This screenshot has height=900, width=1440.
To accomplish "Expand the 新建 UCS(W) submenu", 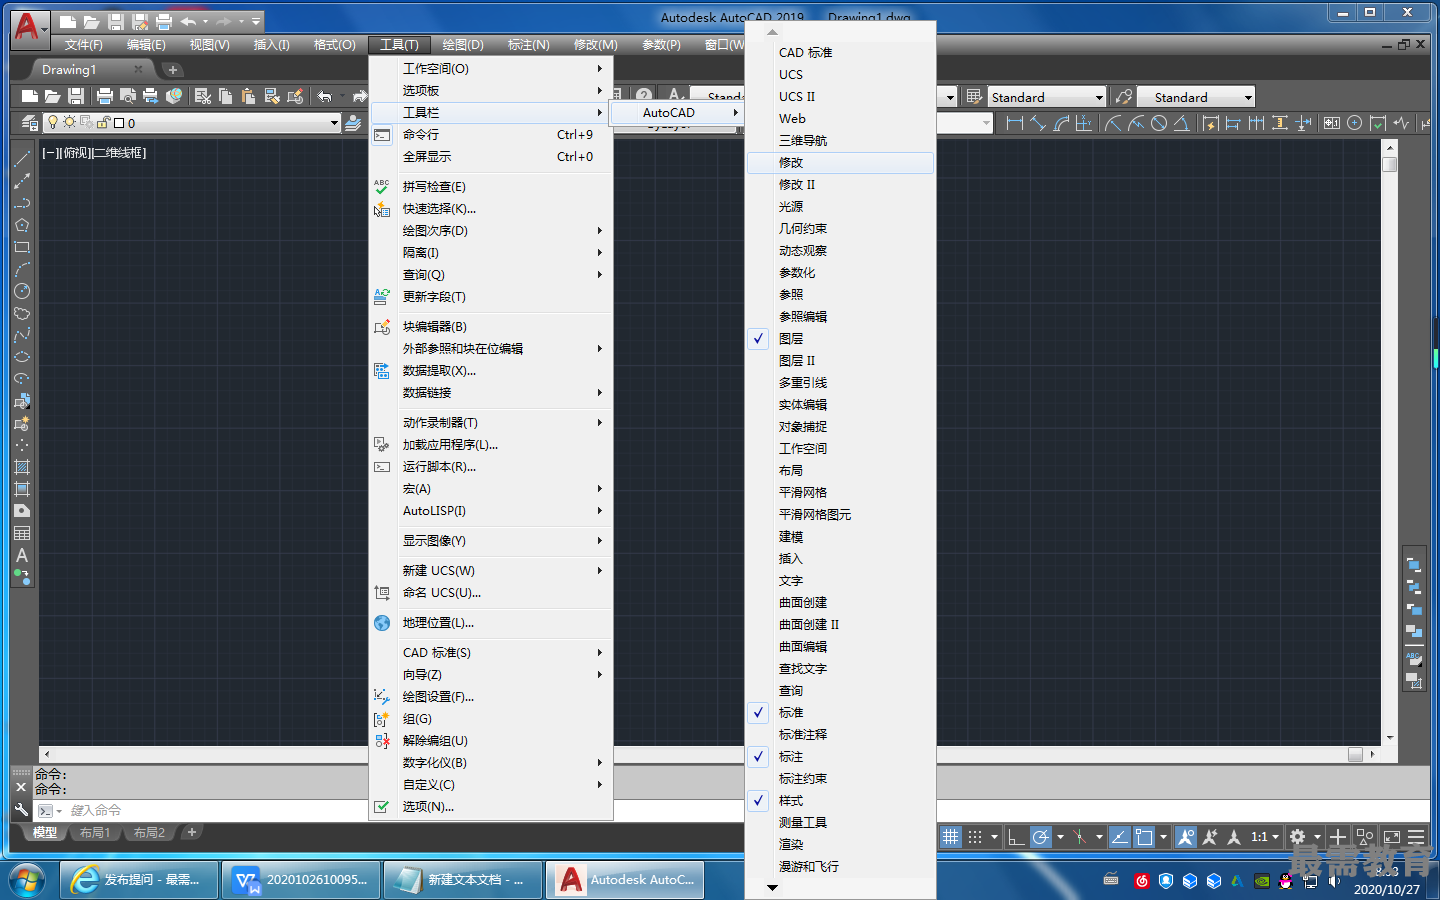I will point(491,571).
